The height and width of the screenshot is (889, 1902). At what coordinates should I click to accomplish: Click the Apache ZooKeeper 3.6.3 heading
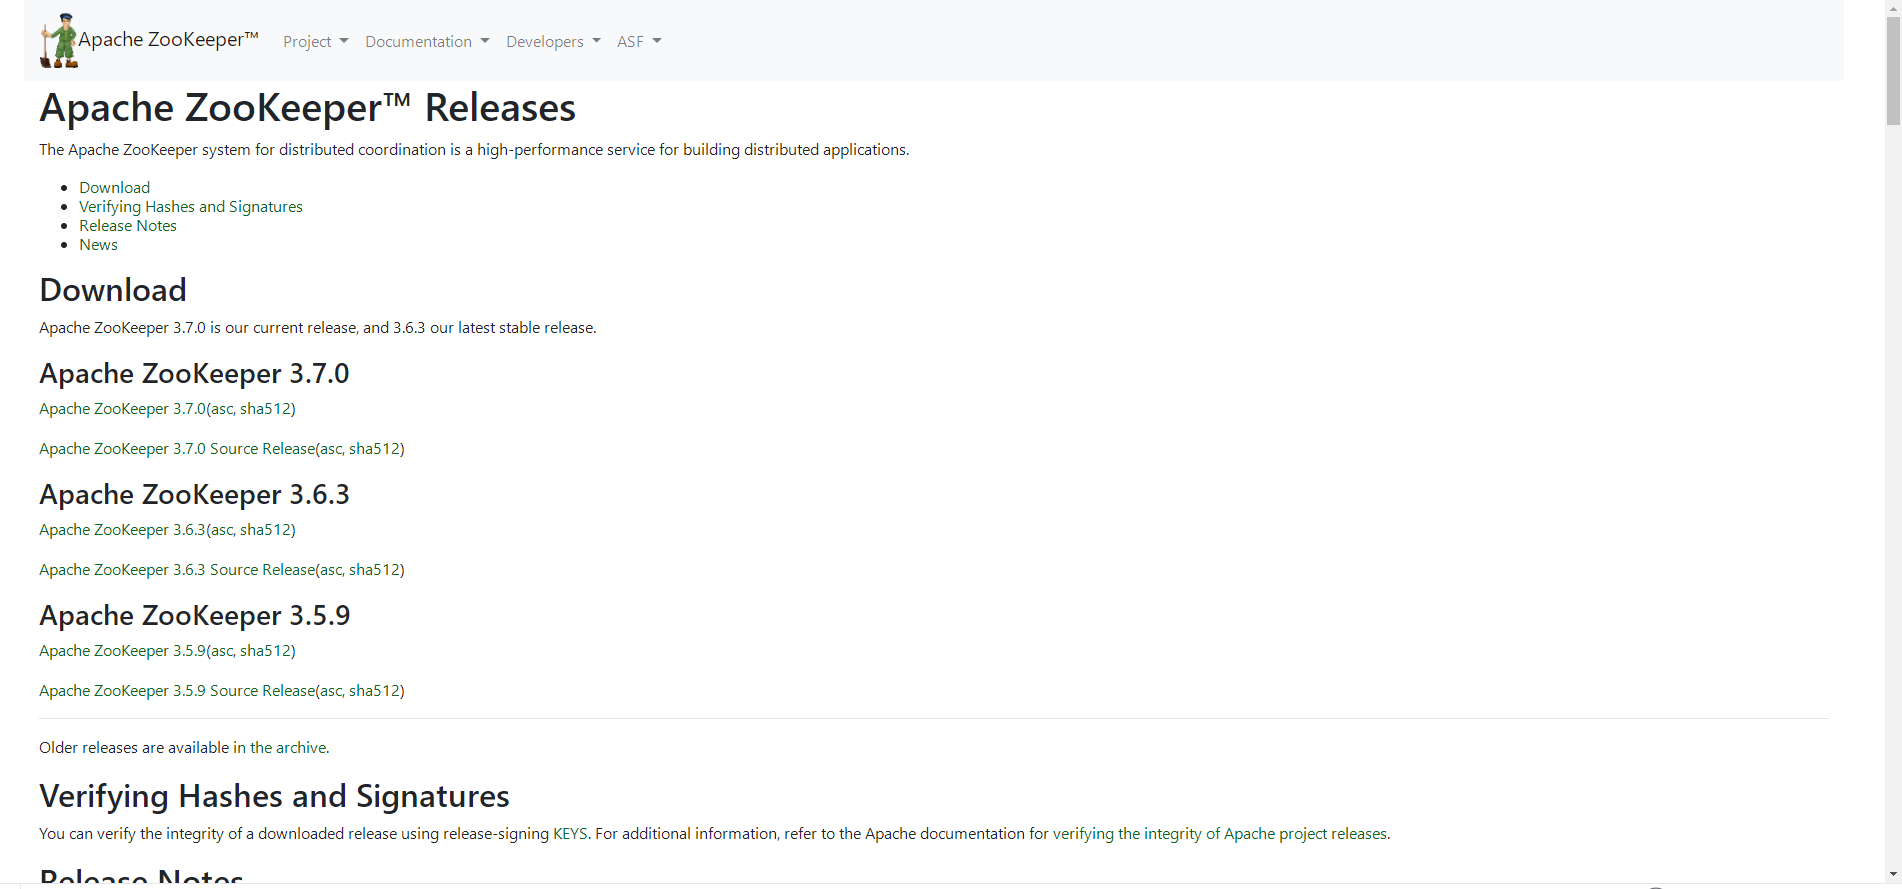(194, 495)
